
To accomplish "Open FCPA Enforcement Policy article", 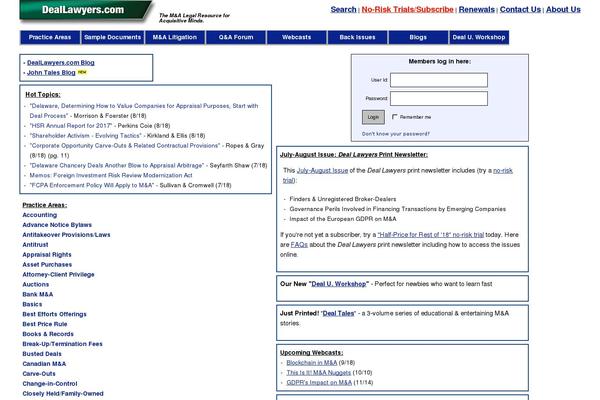I will [92, 185].
